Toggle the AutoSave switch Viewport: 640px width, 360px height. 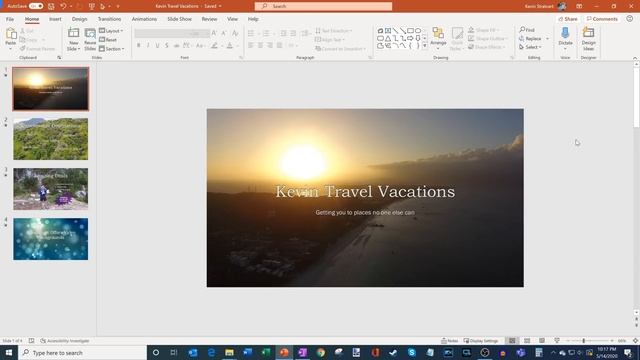[x=36, y=6]
